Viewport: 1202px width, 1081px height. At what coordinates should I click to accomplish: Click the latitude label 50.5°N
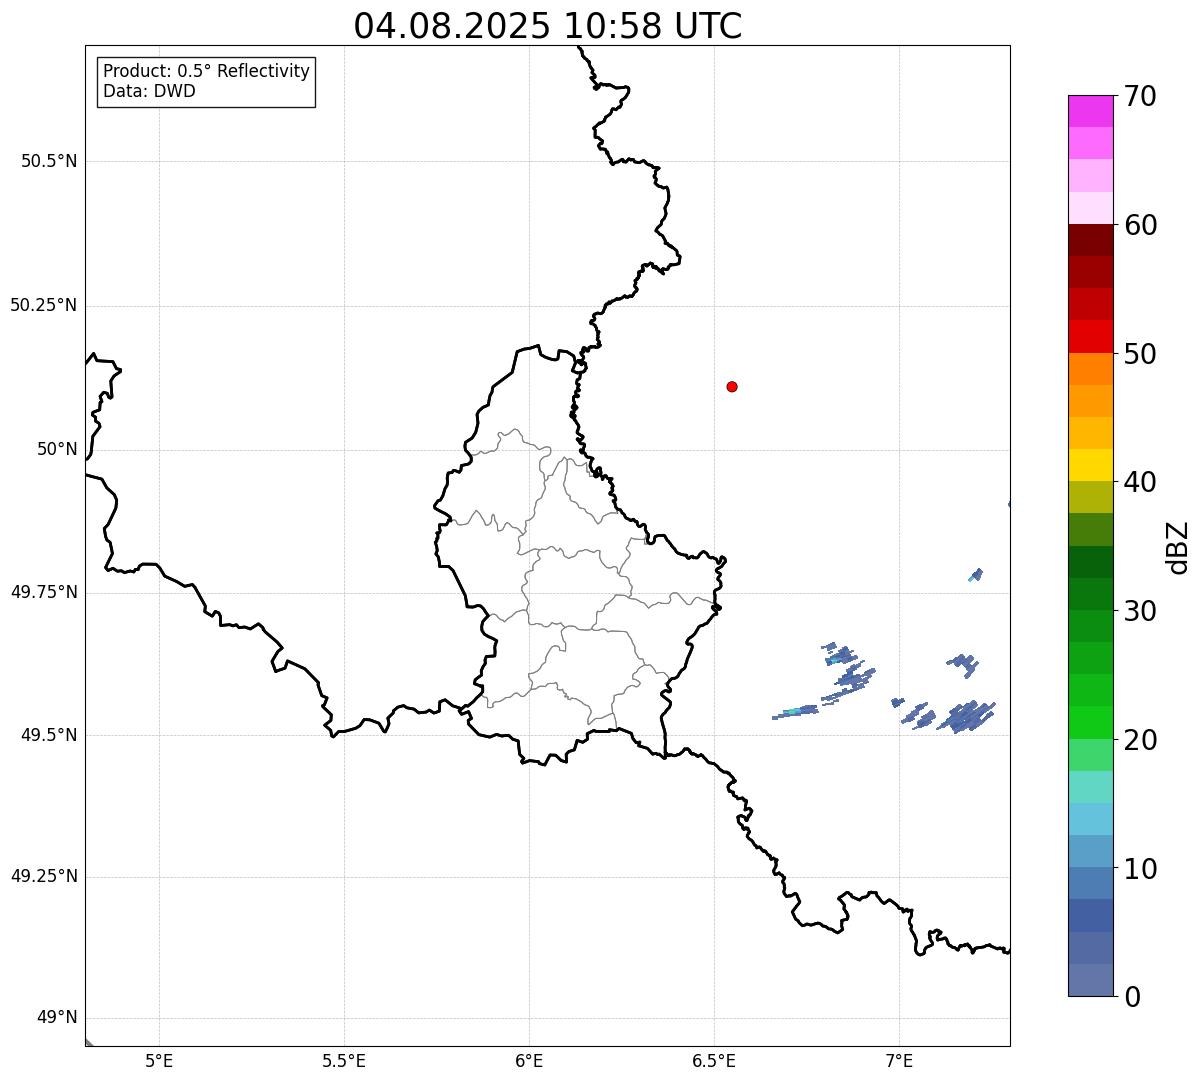[x=49, y=161]
